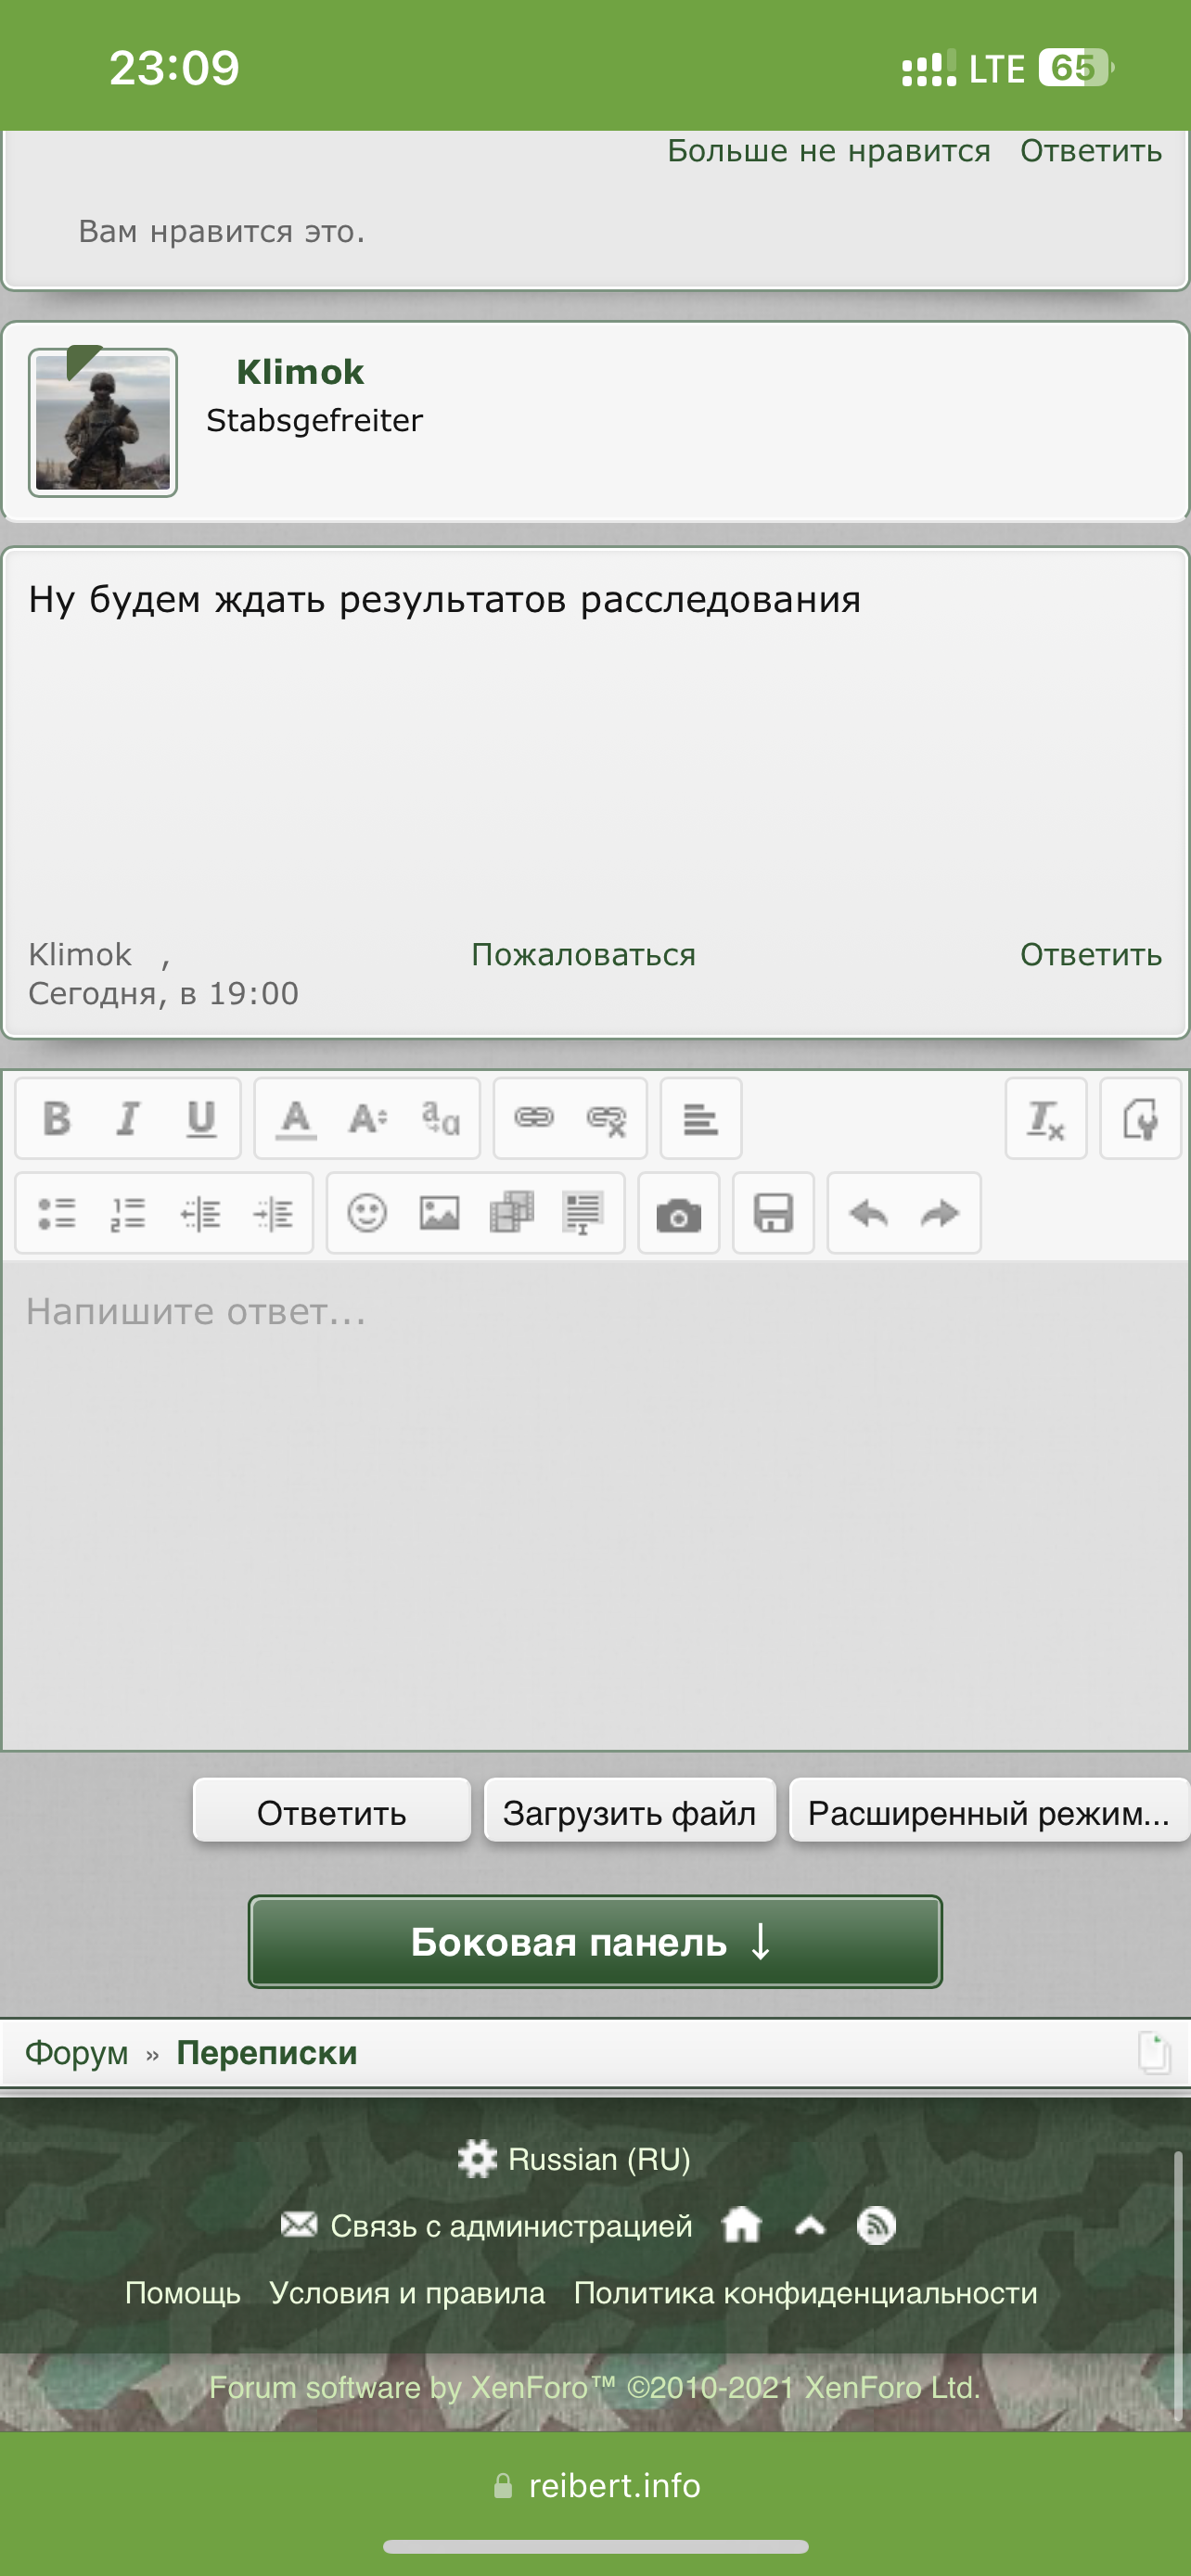This screenshot has width=1191, height=2576.
Task: Click the message 'Ну будем ждать результатов расследования'
Action: point(445,599)
